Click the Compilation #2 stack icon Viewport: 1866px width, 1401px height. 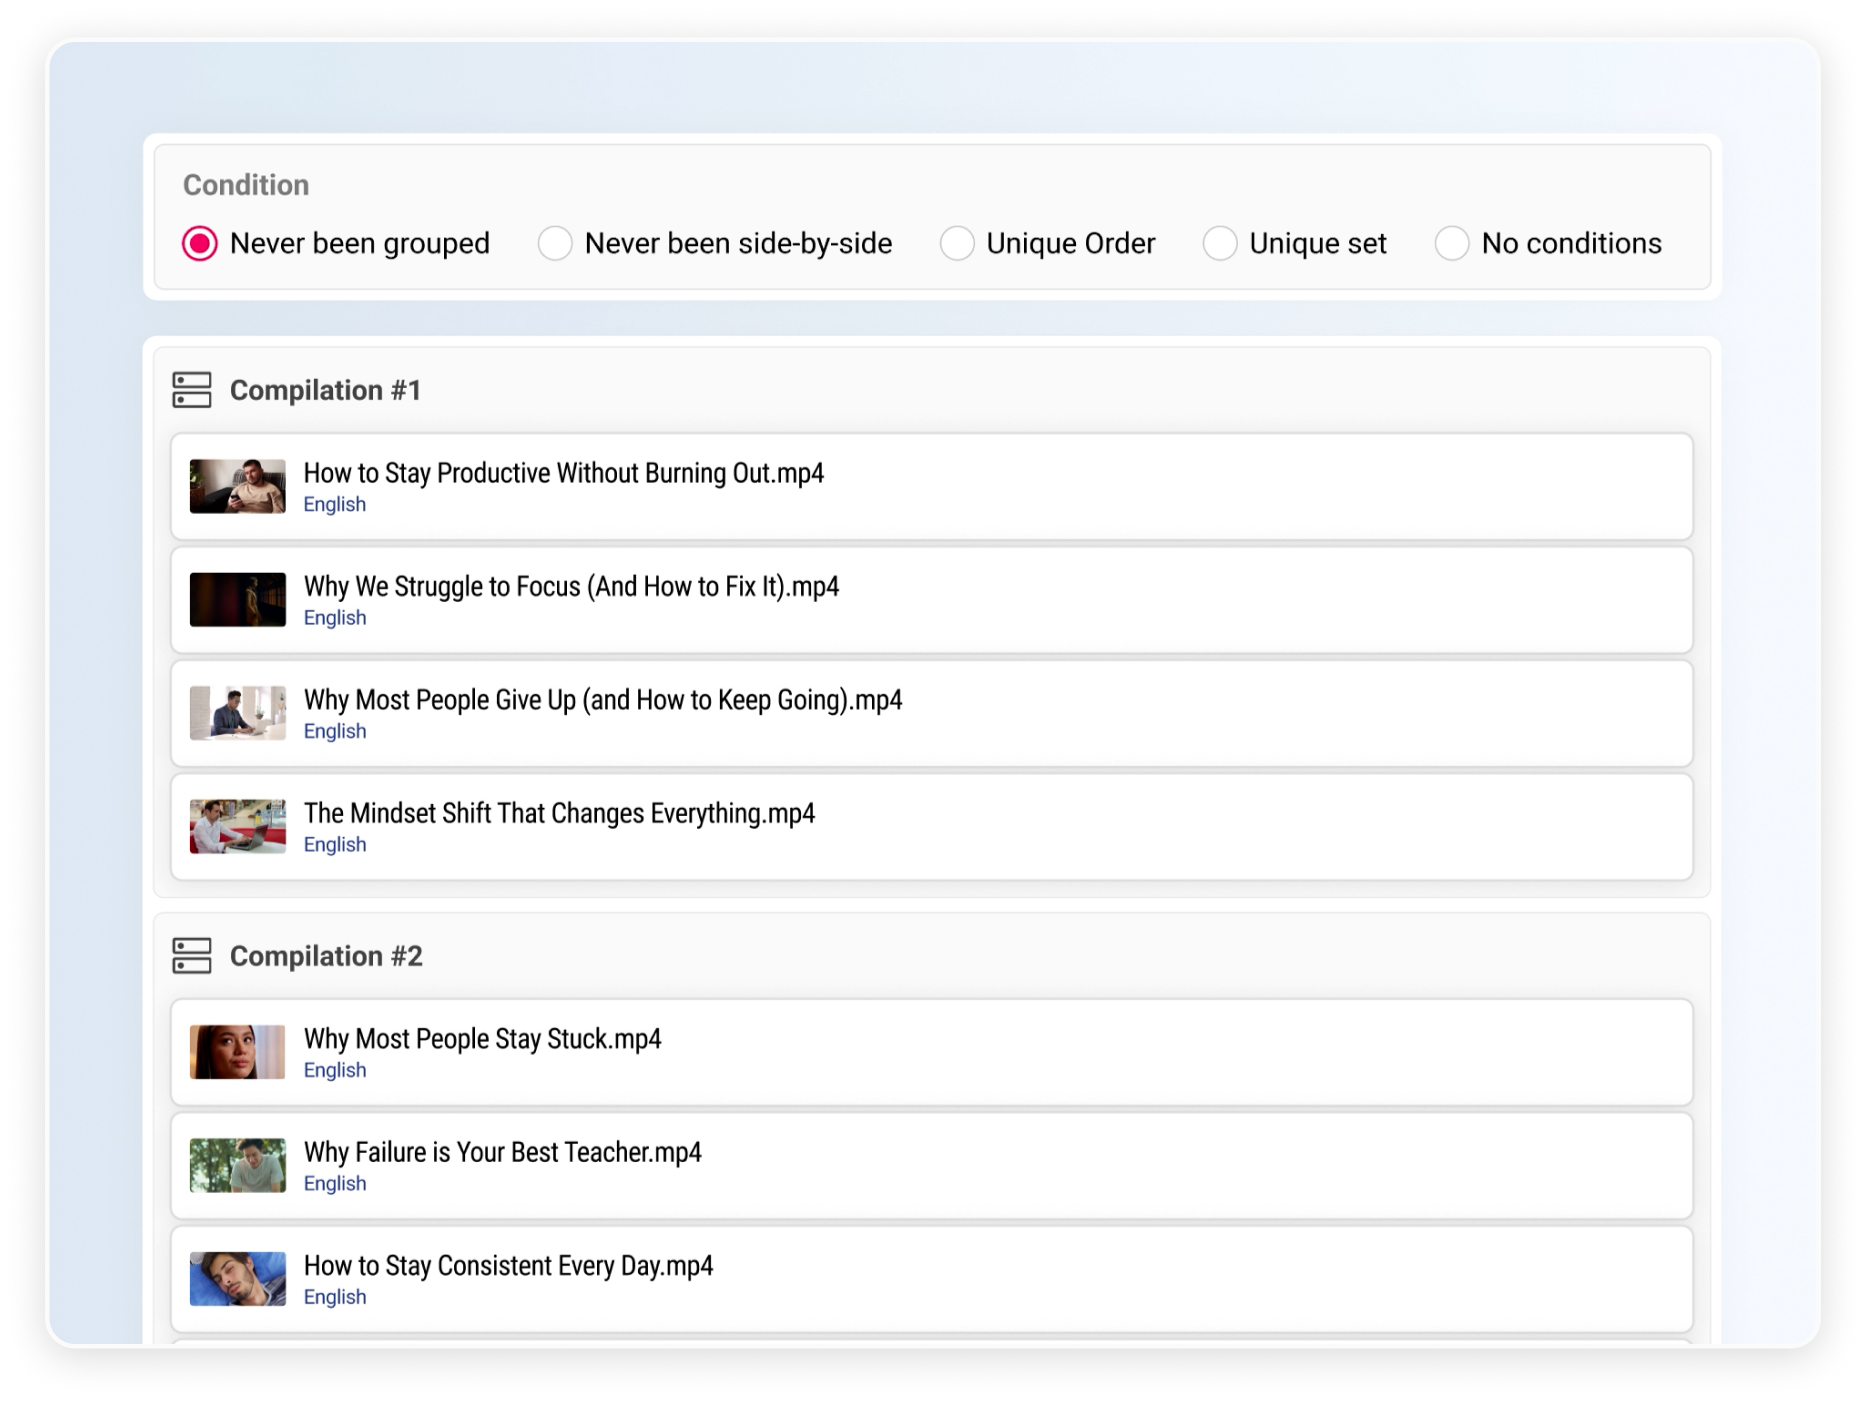[192, 956]
